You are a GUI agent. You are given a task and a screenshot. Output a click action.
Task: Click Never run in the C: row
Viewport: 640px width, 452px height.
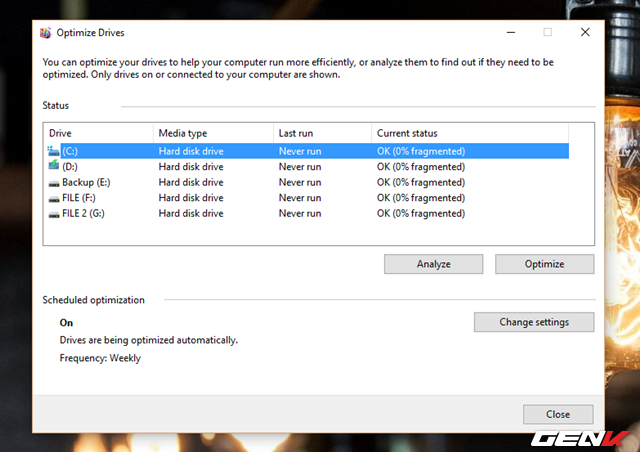tap(300, 151)
